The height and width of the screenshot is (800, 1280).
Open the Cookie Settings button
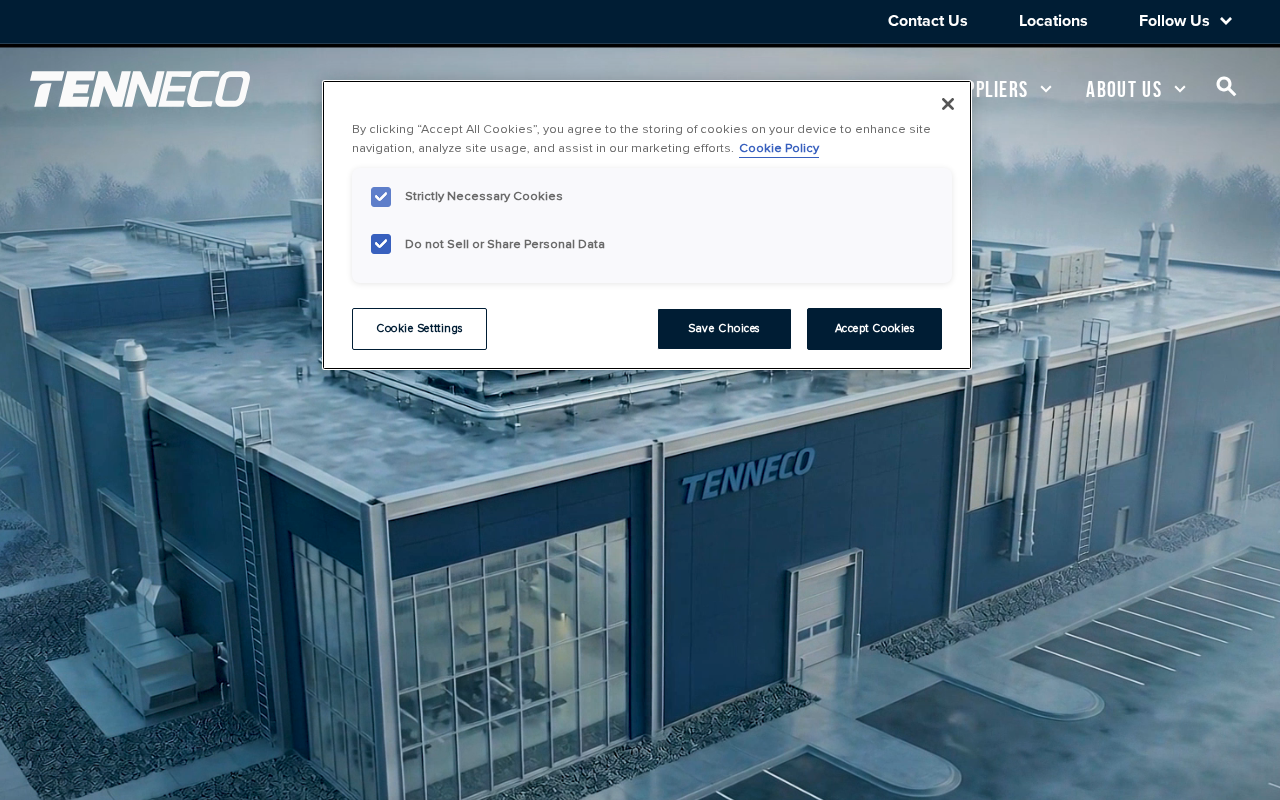tap(419, 329)
